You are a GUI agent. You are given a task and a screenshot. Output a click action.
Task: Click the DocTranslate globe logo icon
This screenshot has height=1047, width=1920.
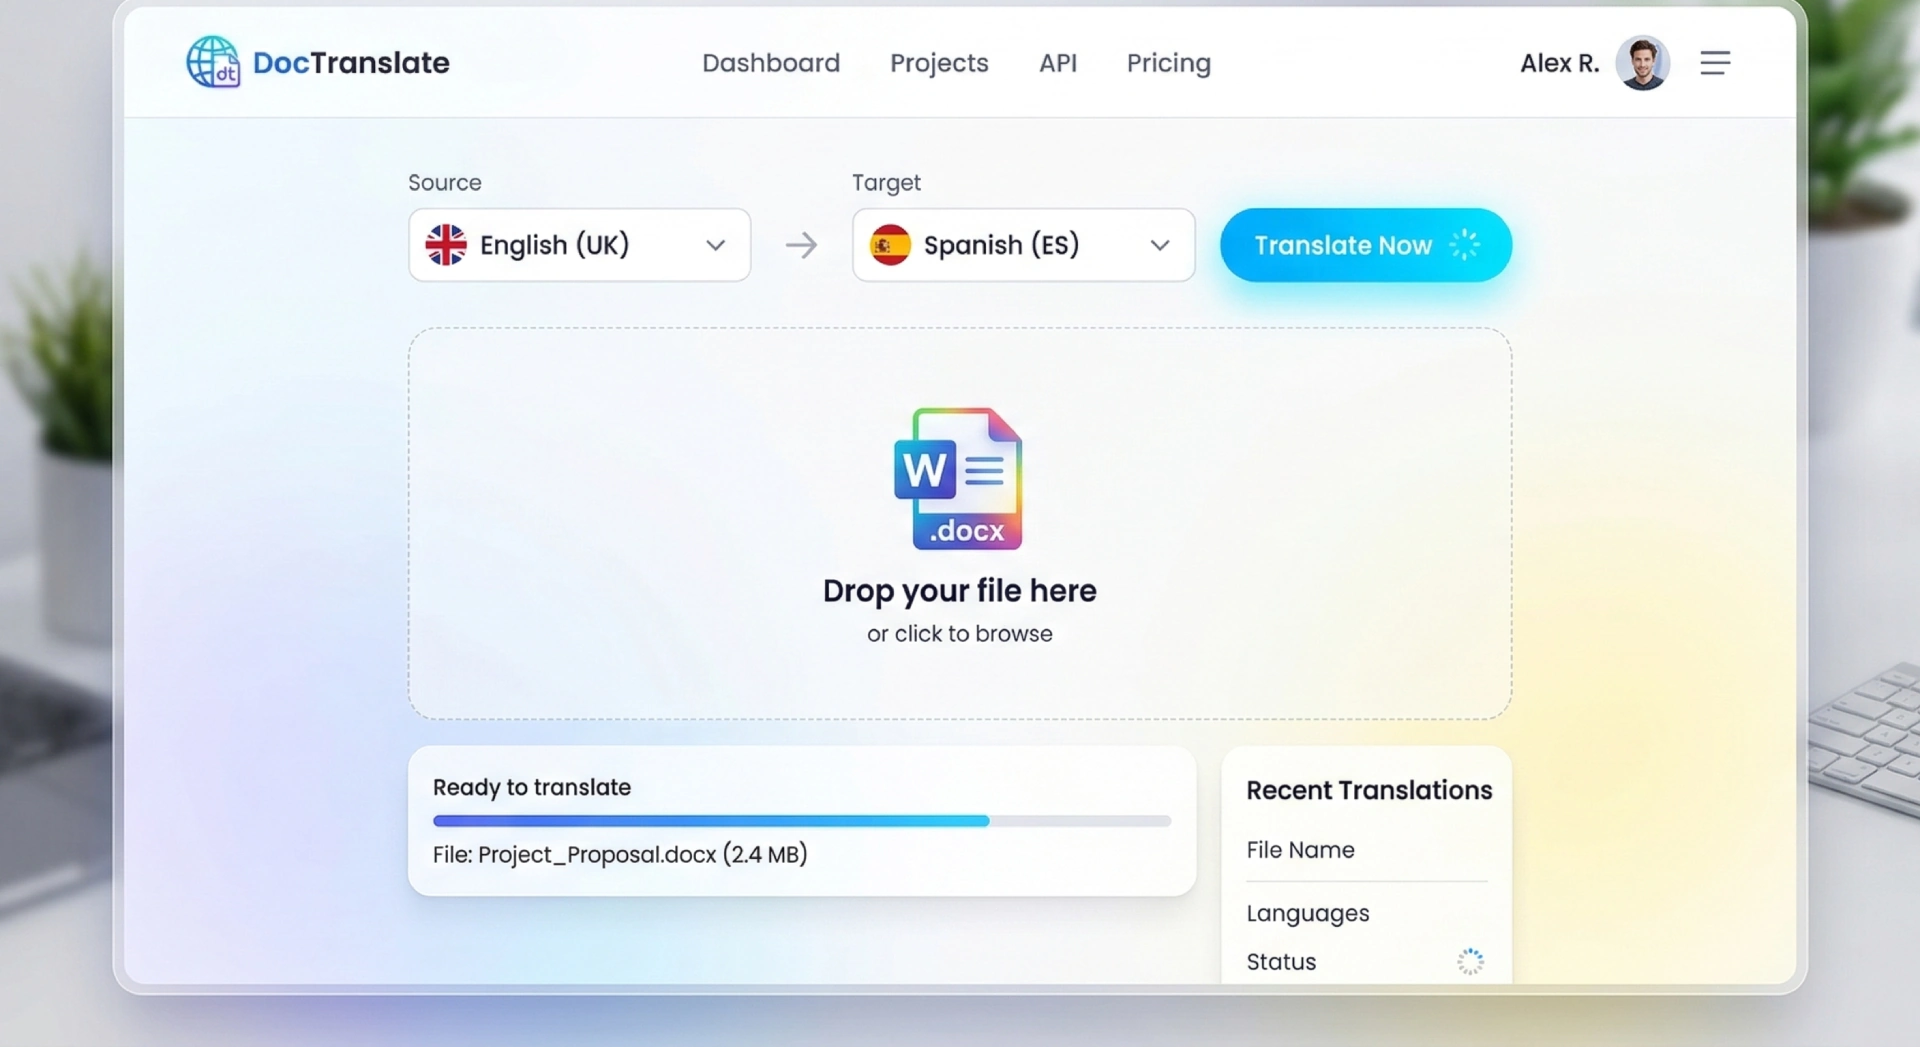coord(213,62)
